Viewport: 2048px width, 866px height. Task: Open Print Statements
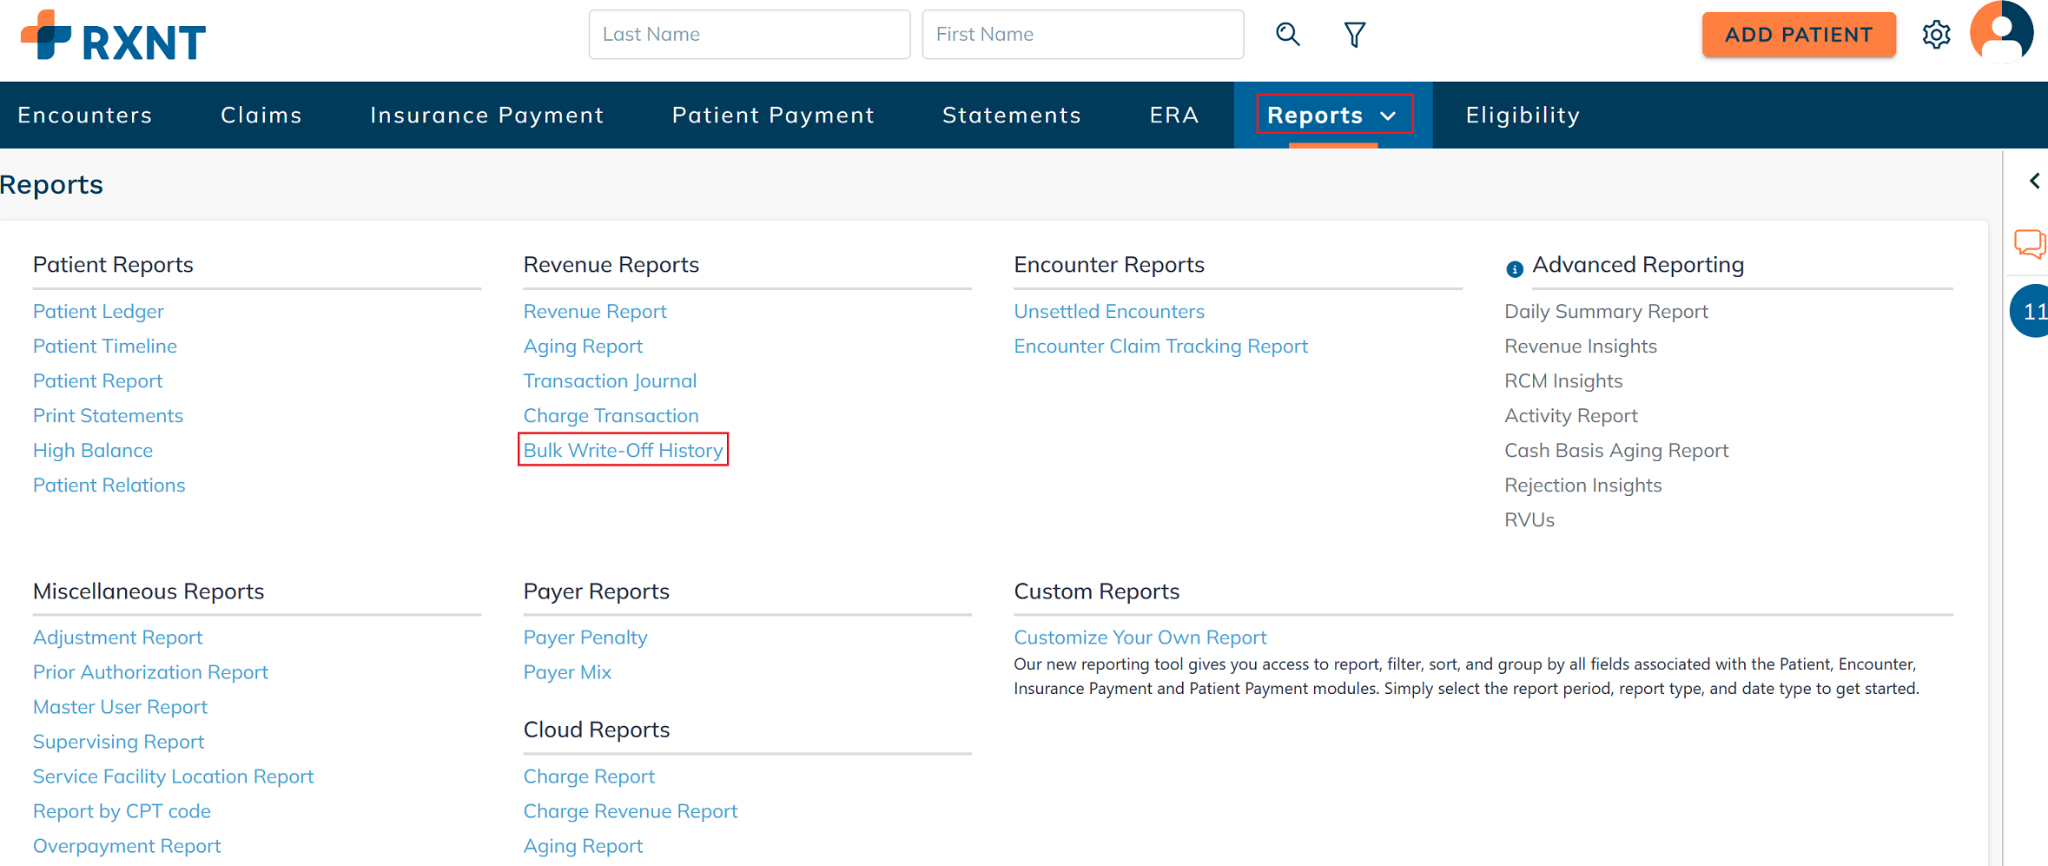pyautogui.click(x=108, y=415)
